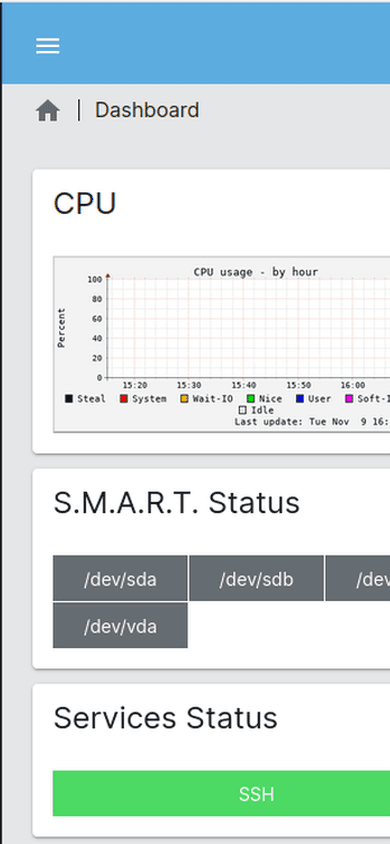
Task: Click the System legend red swatch
Action: (124, 399)
